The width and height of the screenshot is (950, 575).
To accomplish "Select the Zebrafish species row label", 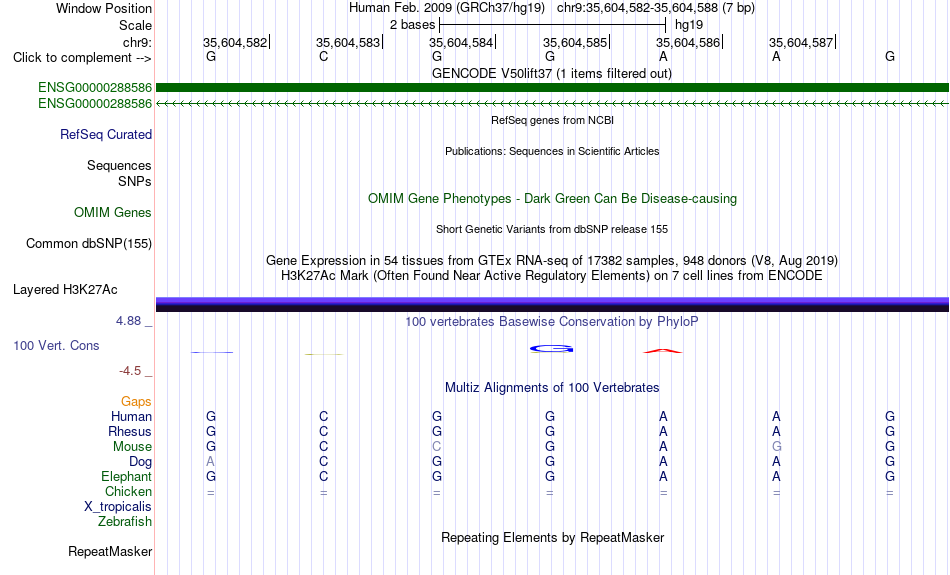I will 125,522.
